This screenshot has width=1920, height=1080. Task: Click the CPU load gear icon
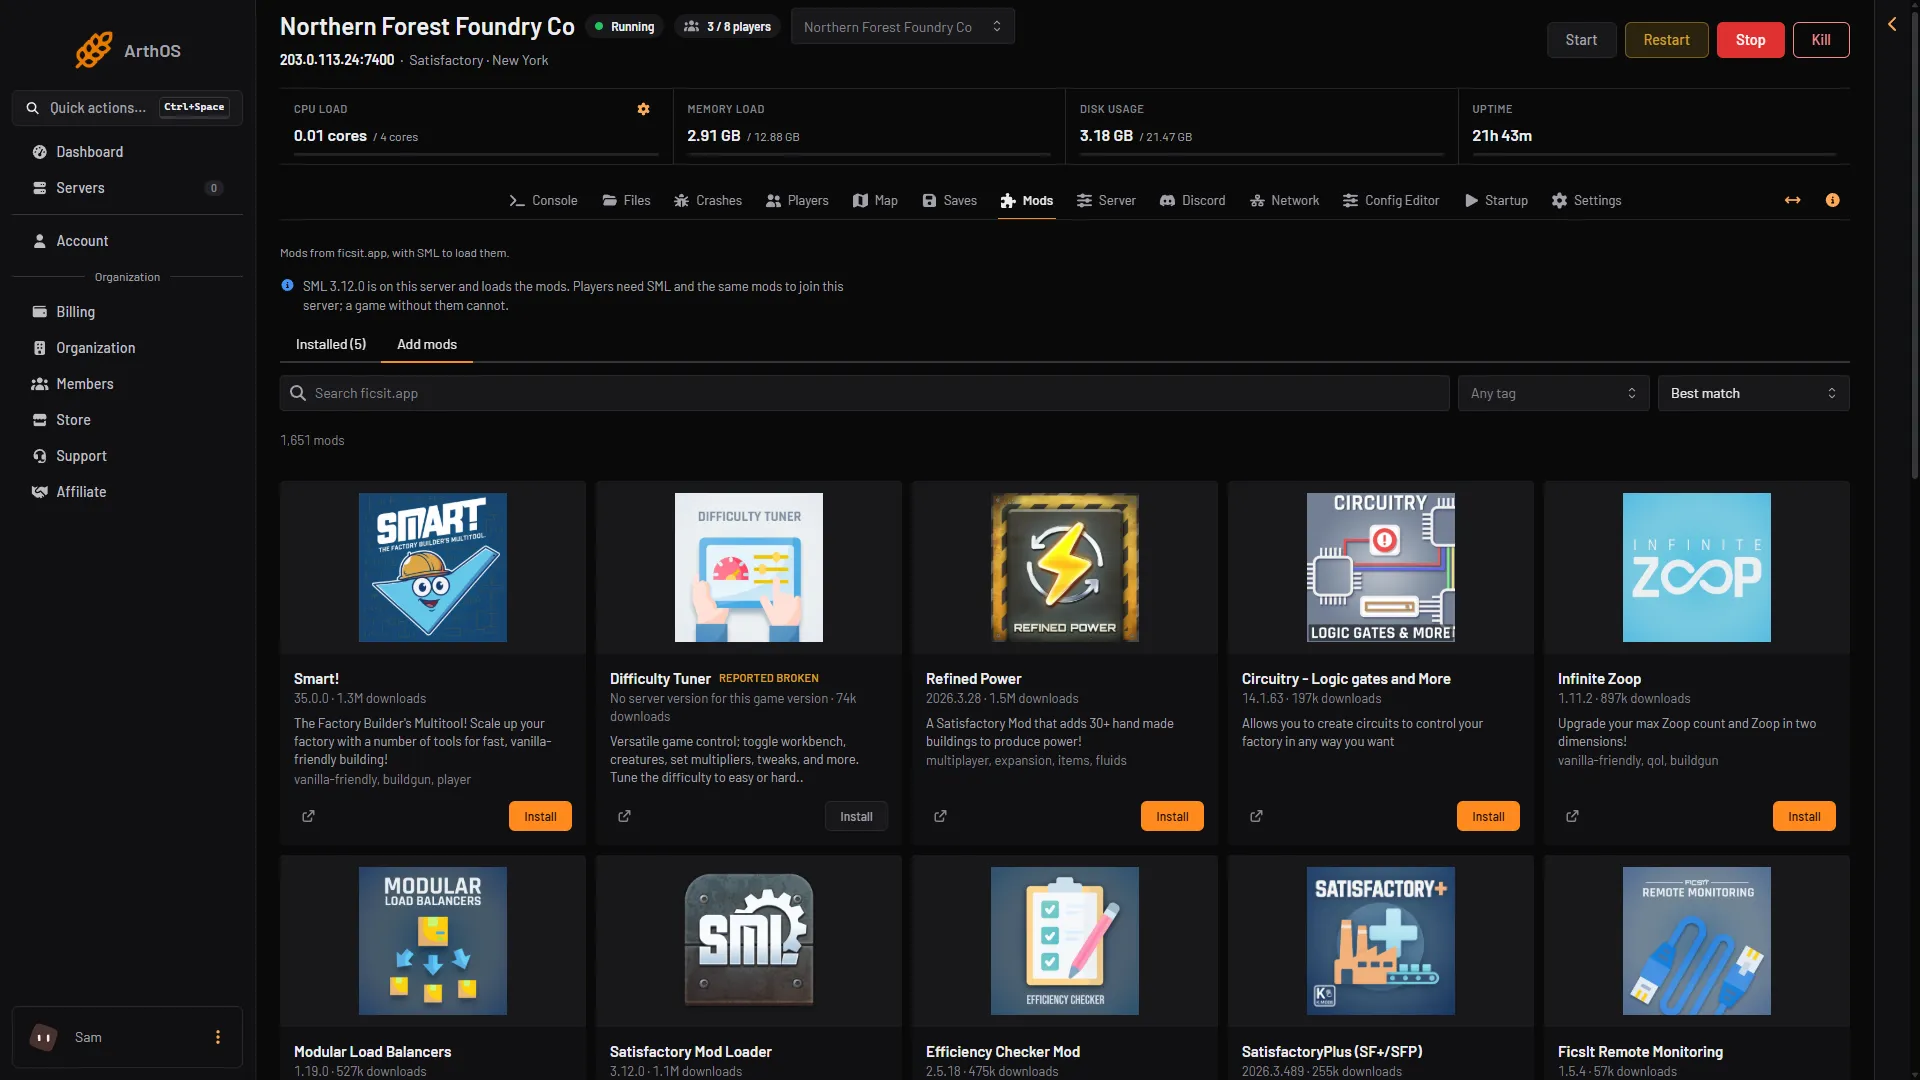pyautogui.click(x=643, y=109)
